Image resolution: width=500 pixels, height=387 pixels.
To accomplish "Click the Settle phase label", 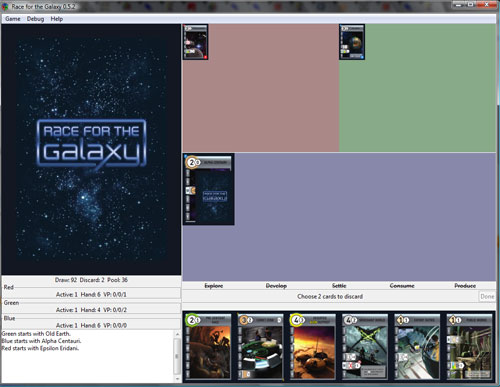I will click(339, 286).
